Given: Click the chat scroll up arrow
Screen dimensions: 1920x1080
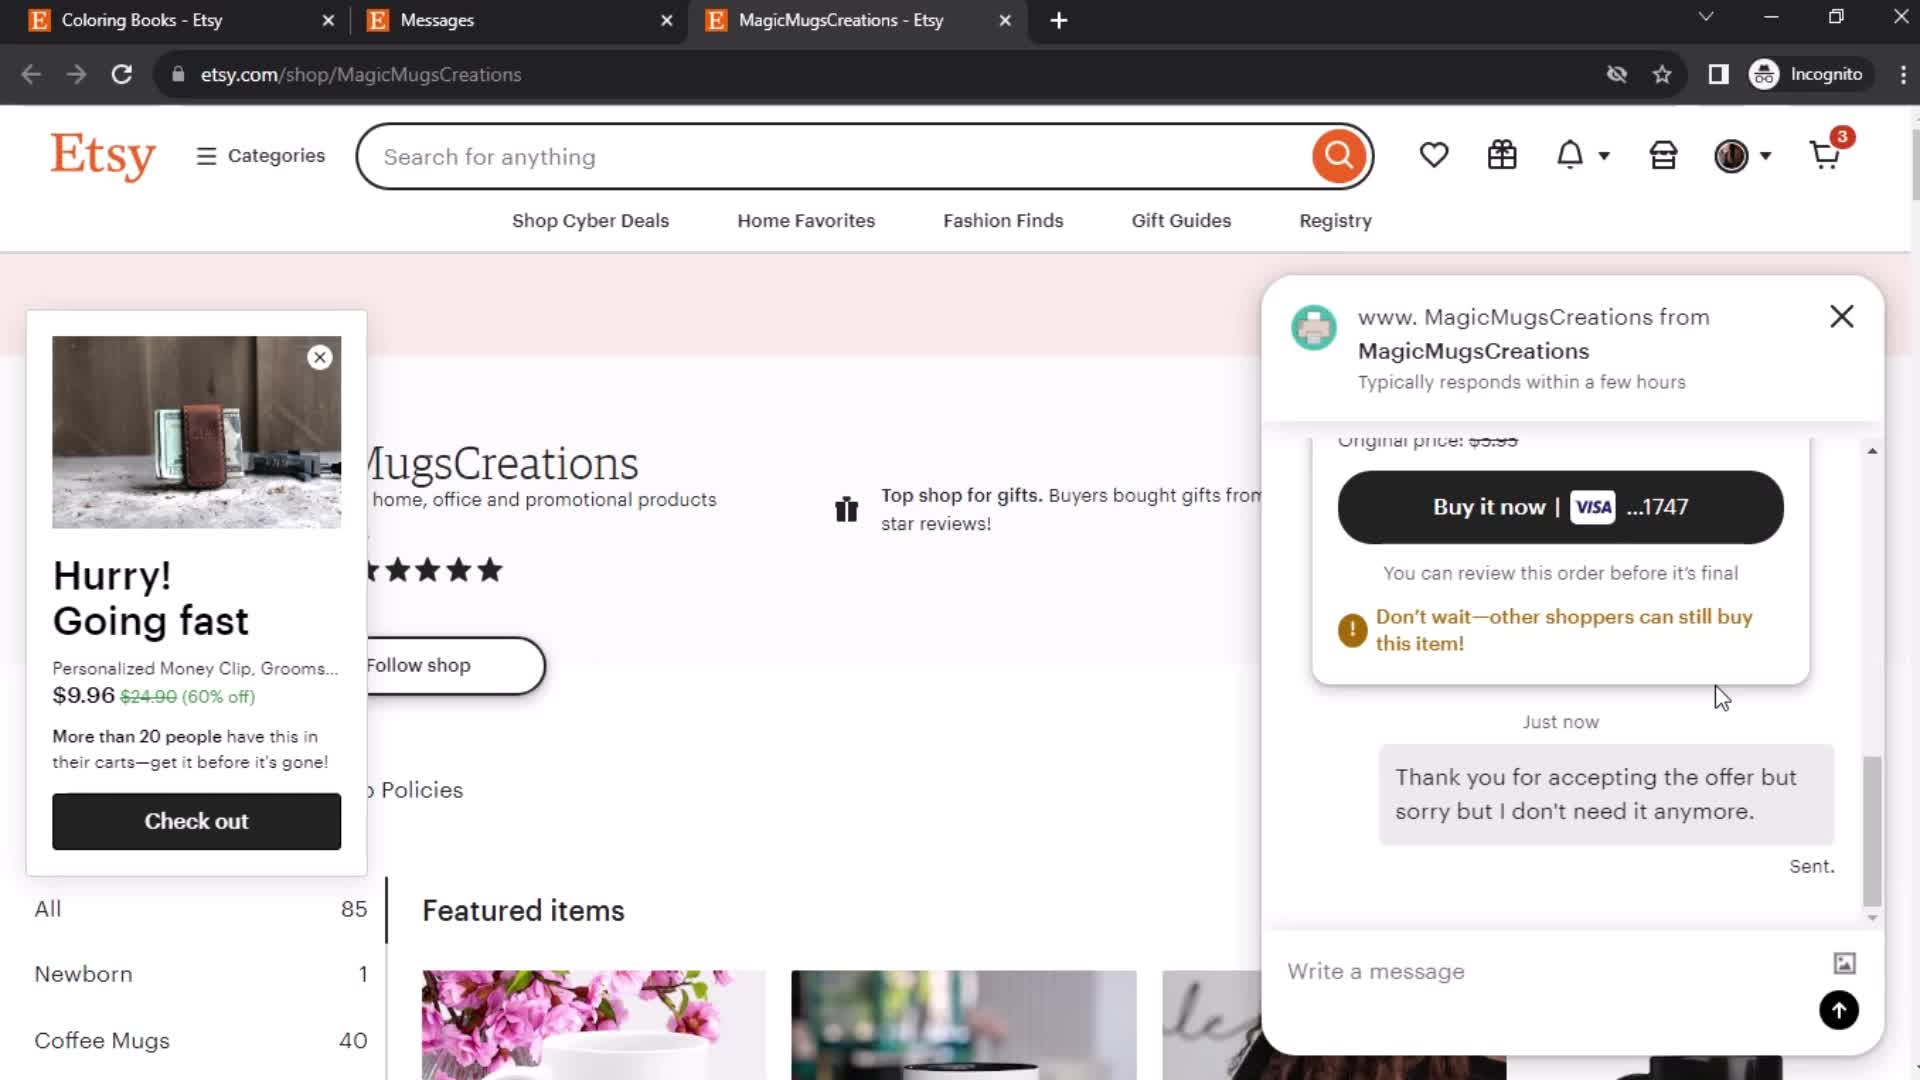Looking at the screenshot, I should 1872,452.
